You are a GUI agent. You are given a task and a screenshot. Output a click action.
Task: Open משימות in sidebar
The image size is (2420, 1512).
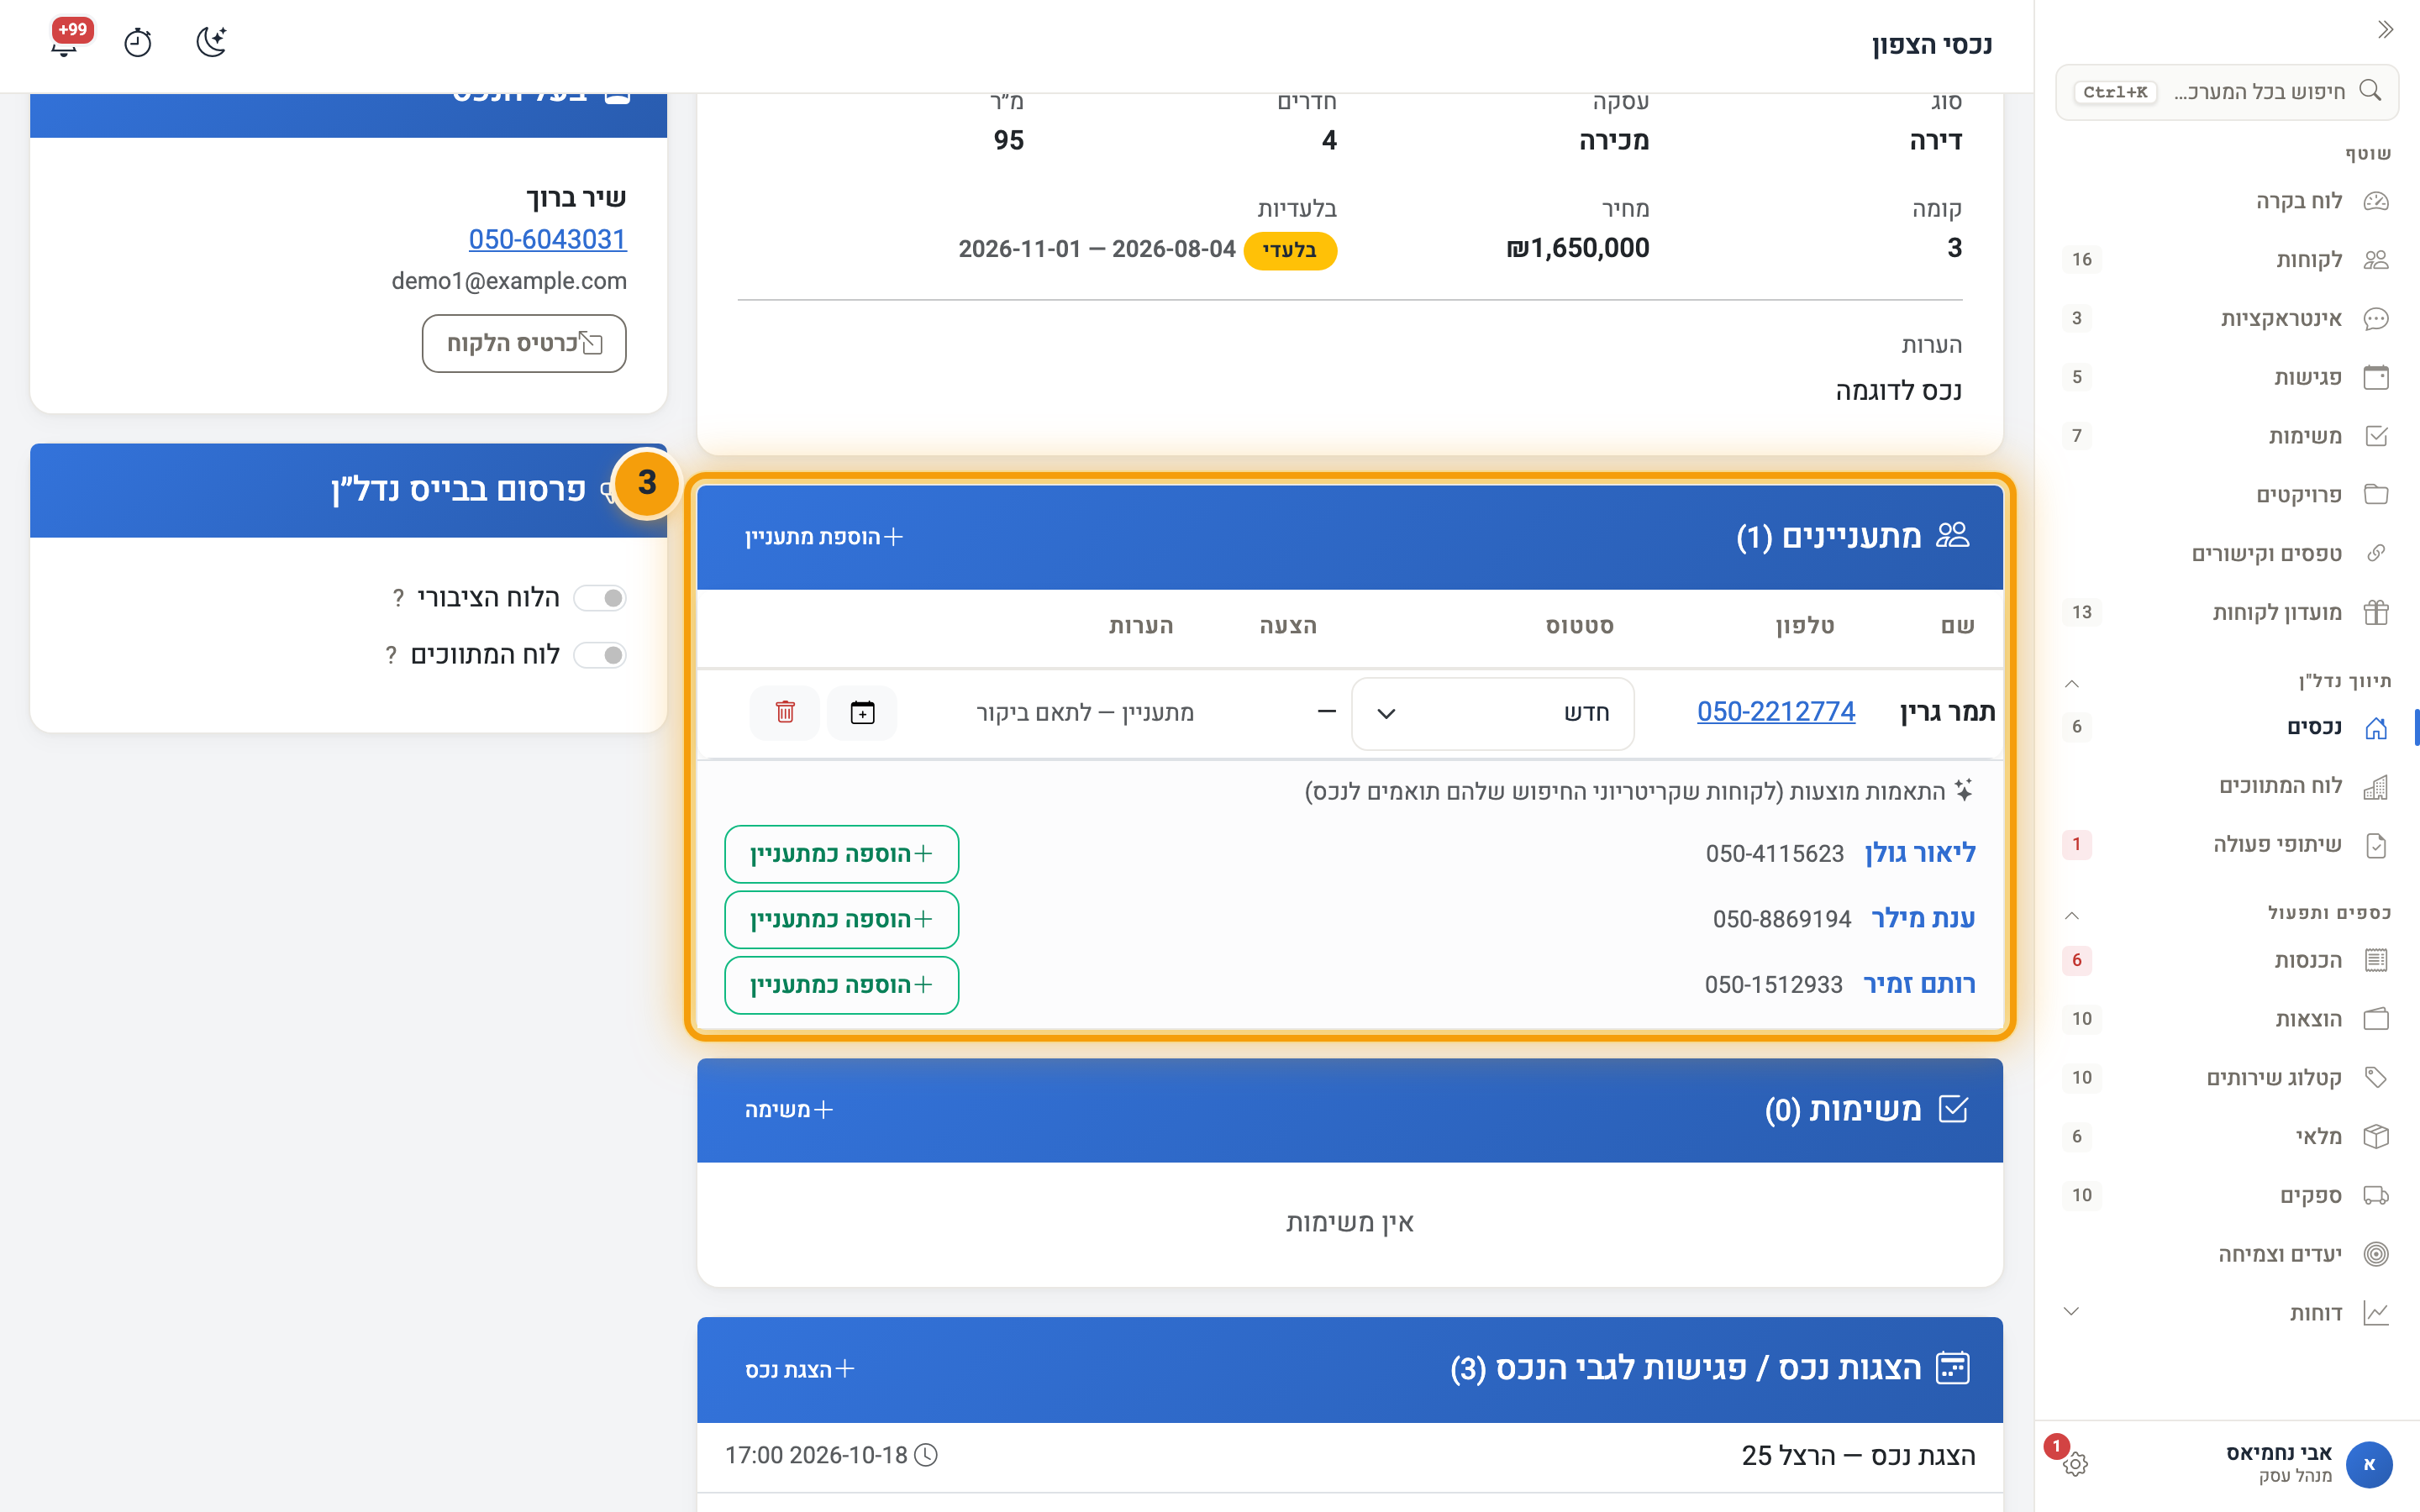coord(2227,436)
